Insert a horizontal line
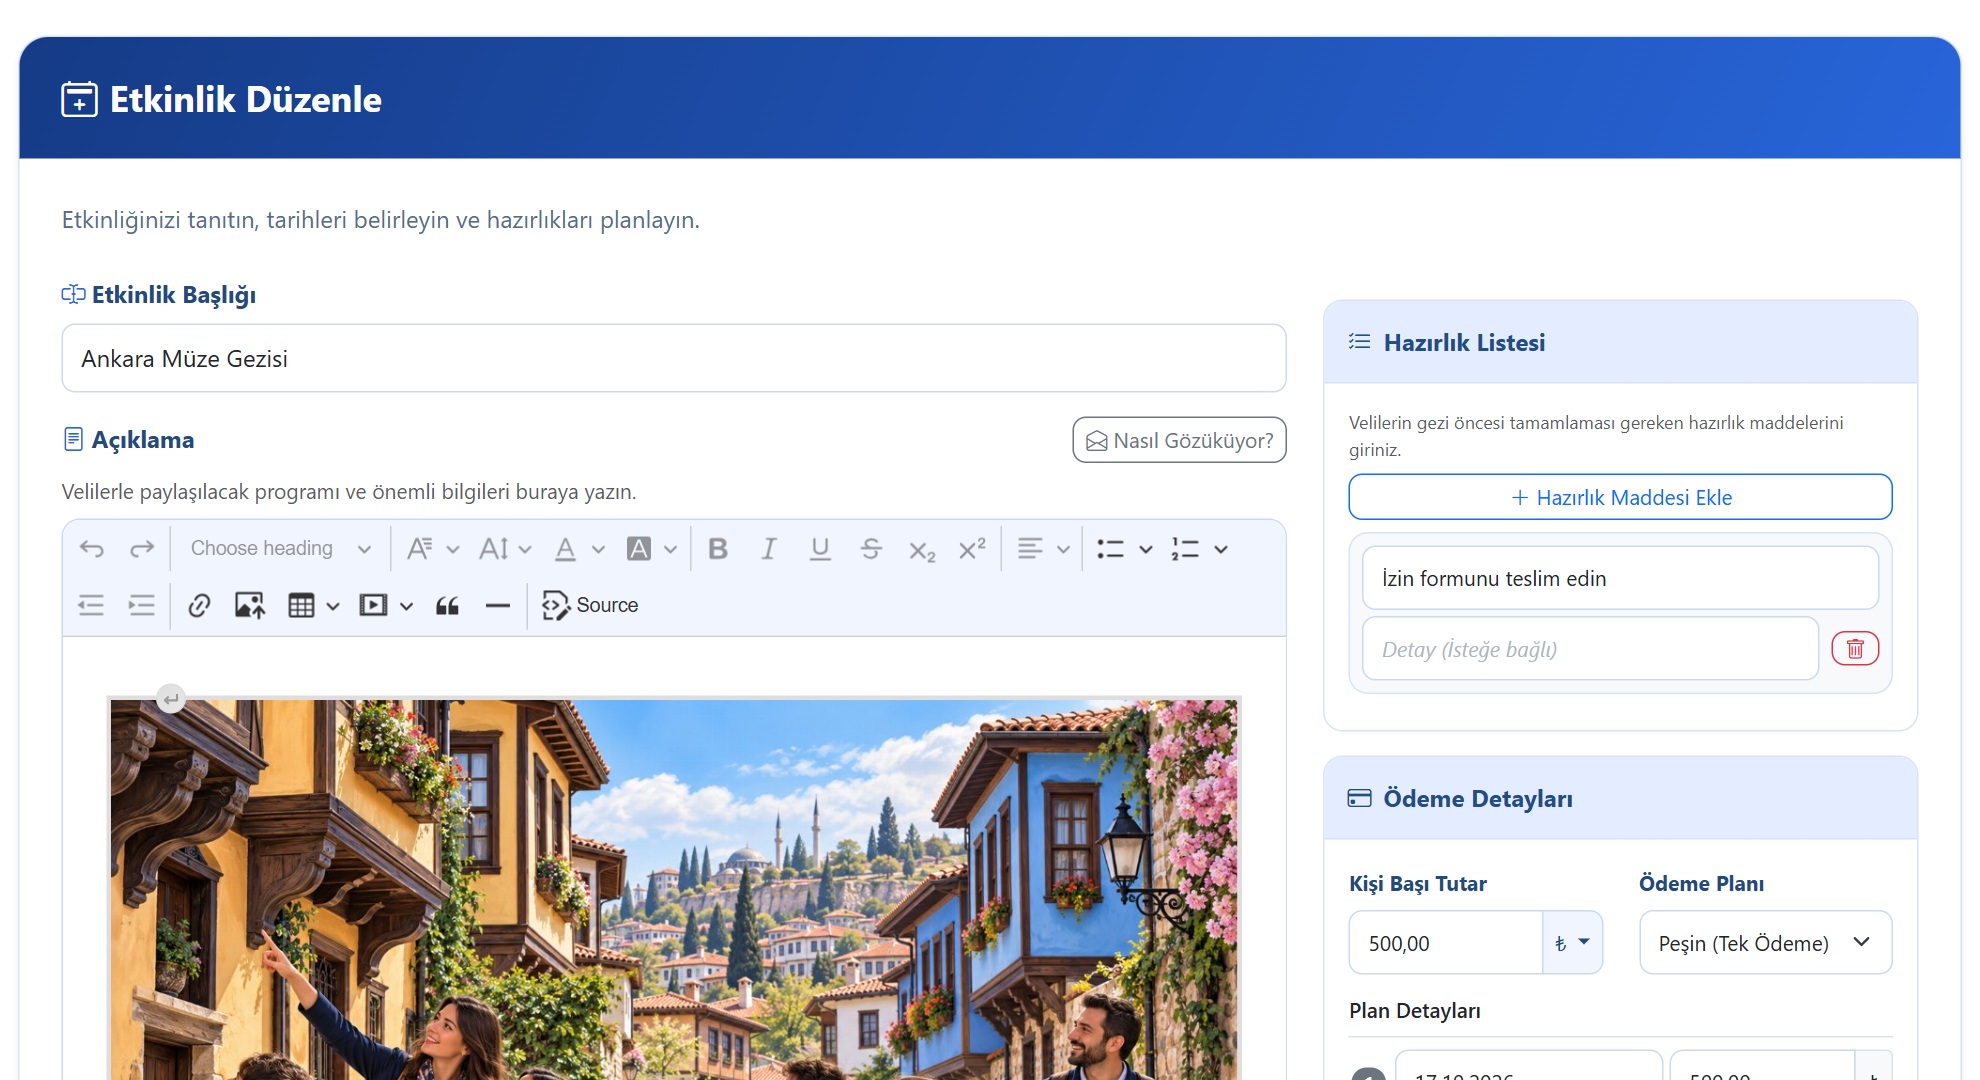Image resolution: width=1980 pixels, height=1080 pixels. point(497,605)
